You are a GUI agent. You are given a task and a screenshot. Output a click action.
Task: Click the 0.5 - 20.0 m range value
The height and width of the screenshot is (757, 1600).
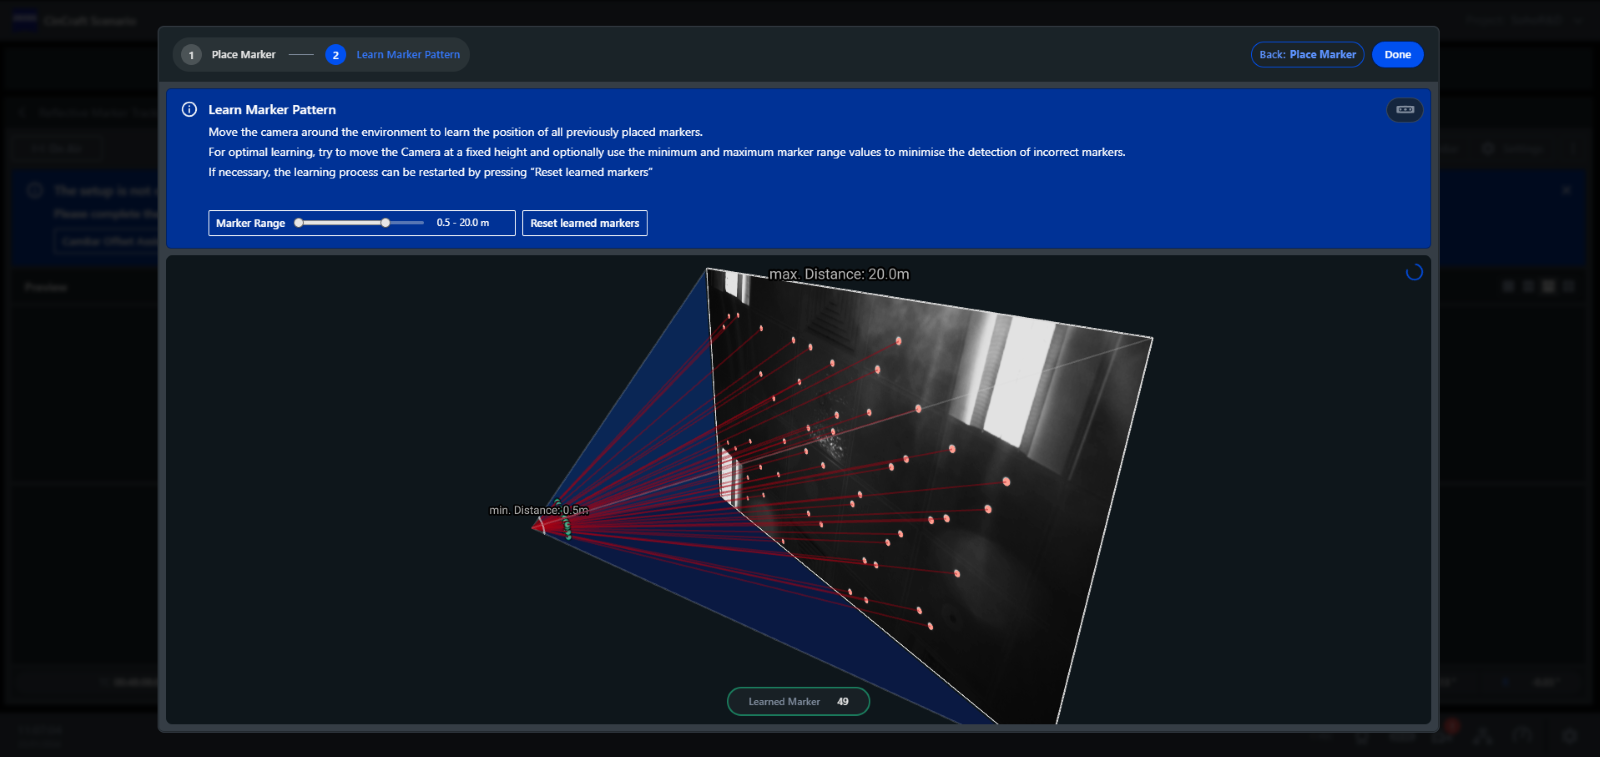point(463,223)
